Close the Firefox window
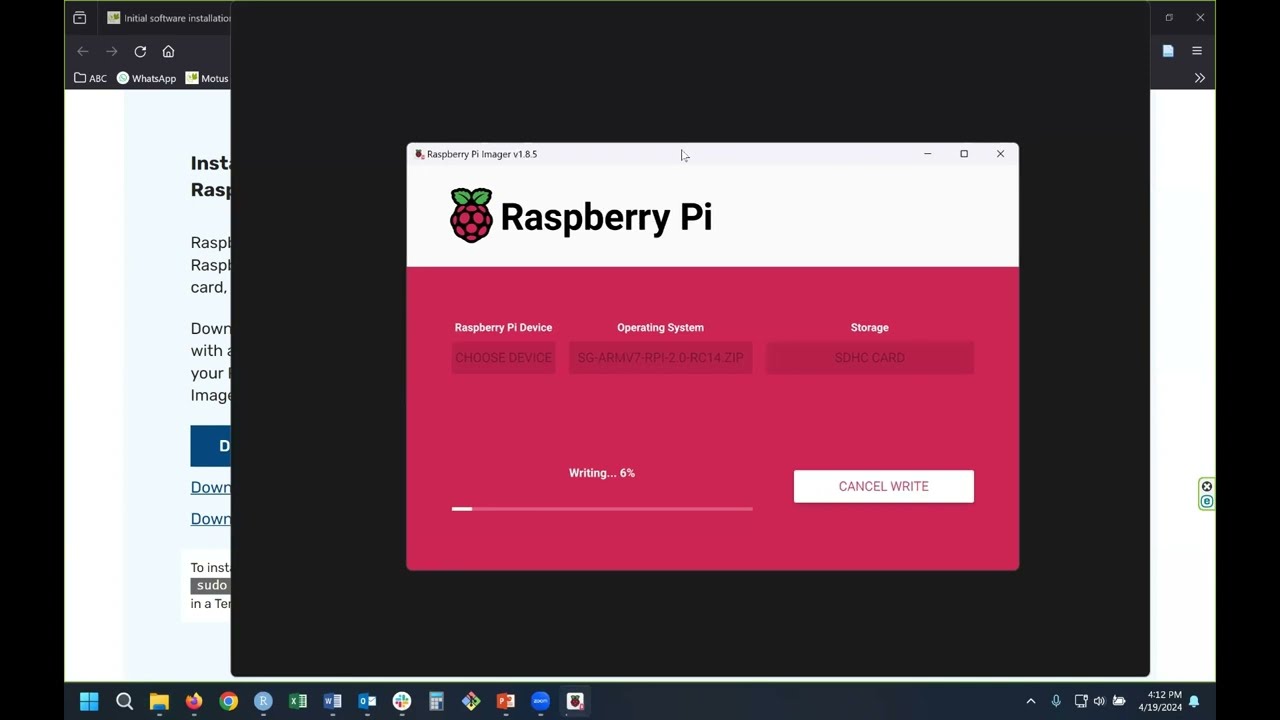The width and height of the screenshot is (1280, 720). 1200,17
